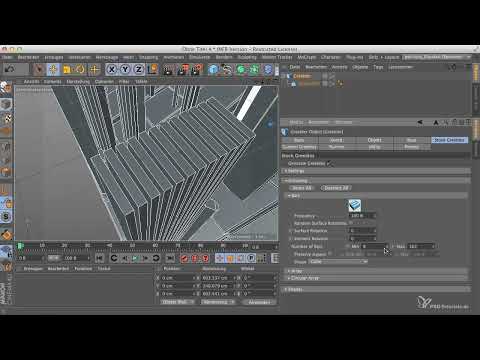Image resolution: width=480 pixels, height=360 pixels.
Task: Click the green timeline playhead marker
Action: point(20,246)
